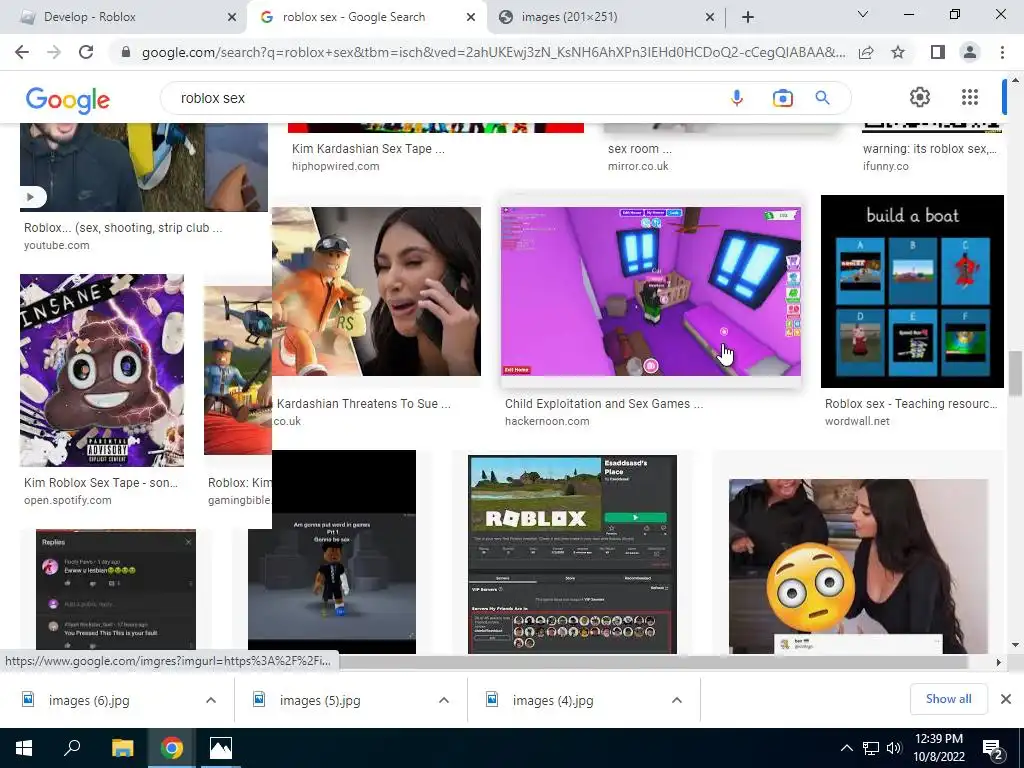The width and height of the screenshot is (1024, 768).
Task: Expand options for images (5).jpg download
Action: tap(444, 700)
